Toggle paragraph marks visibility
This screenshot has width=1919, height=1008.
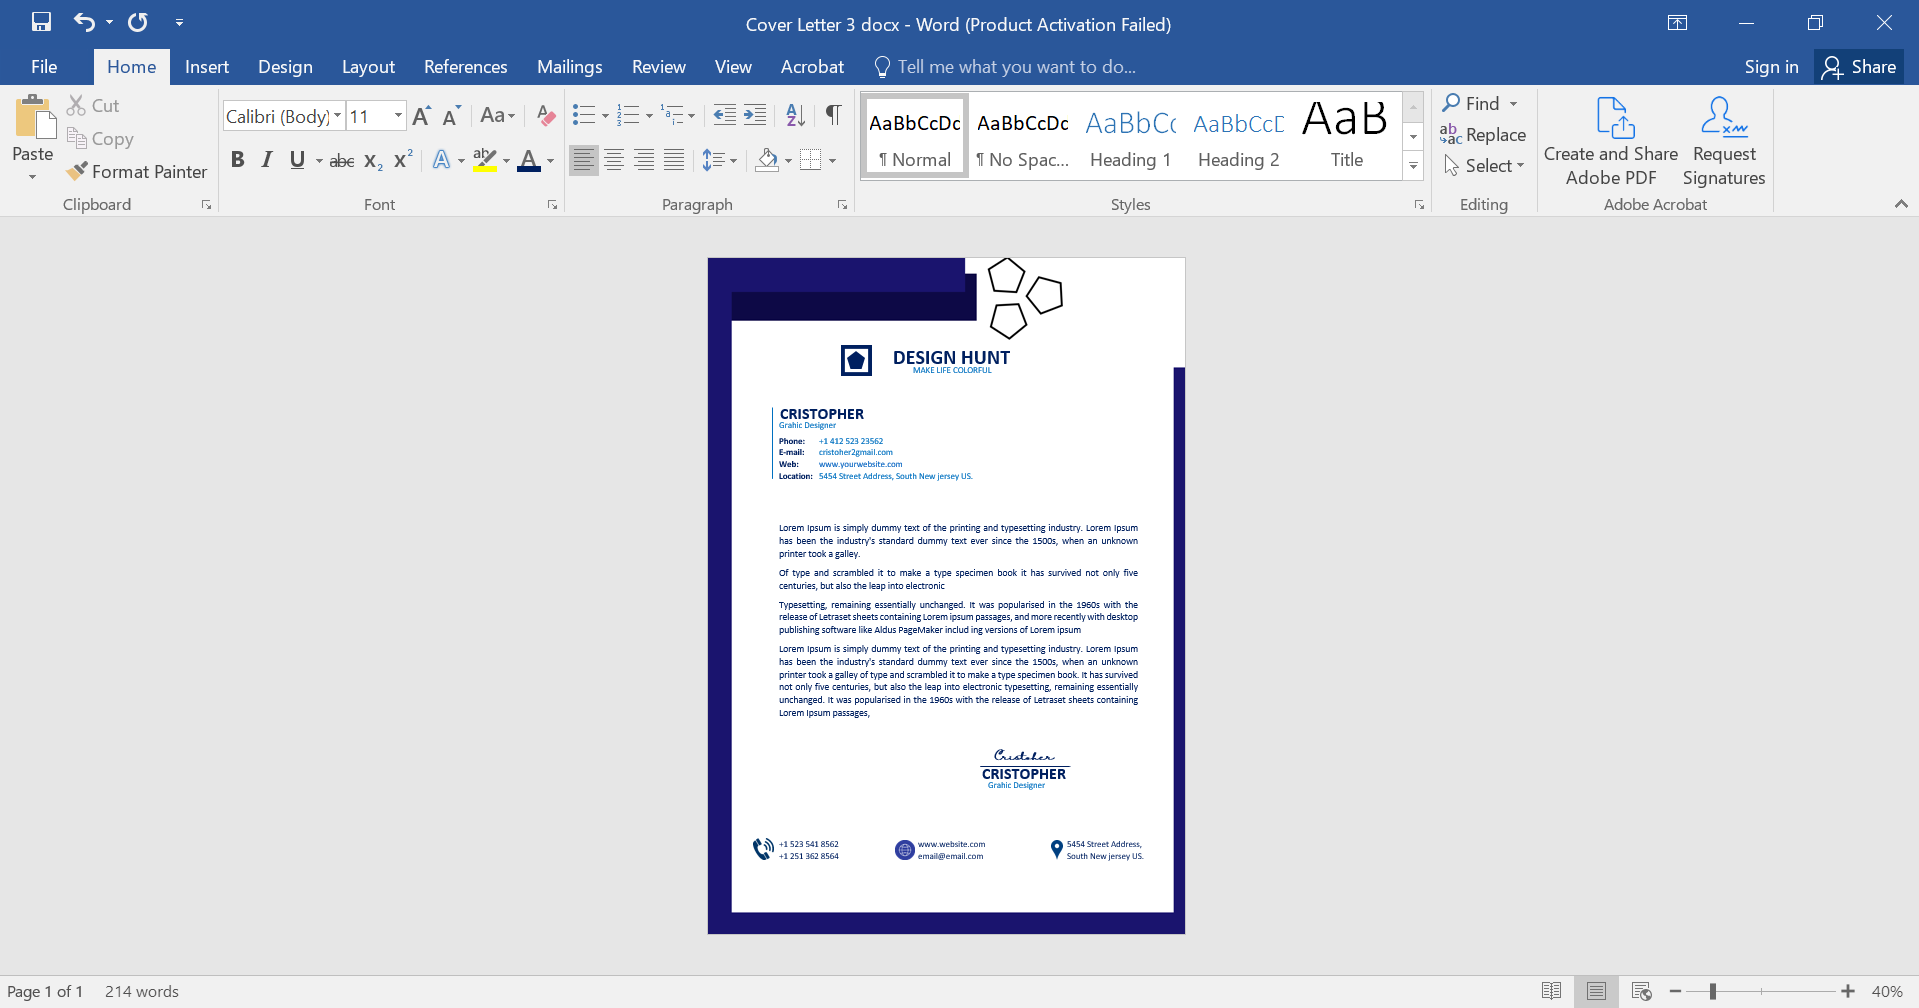point(832,115)
